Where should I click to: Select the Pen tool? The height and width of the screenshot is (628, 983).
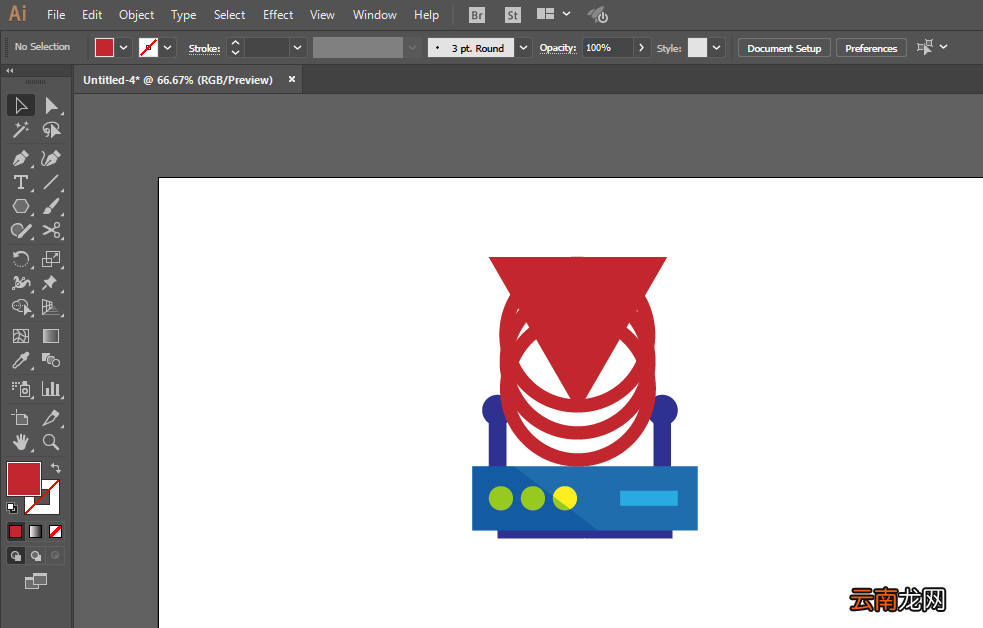[x=21, y=158]
